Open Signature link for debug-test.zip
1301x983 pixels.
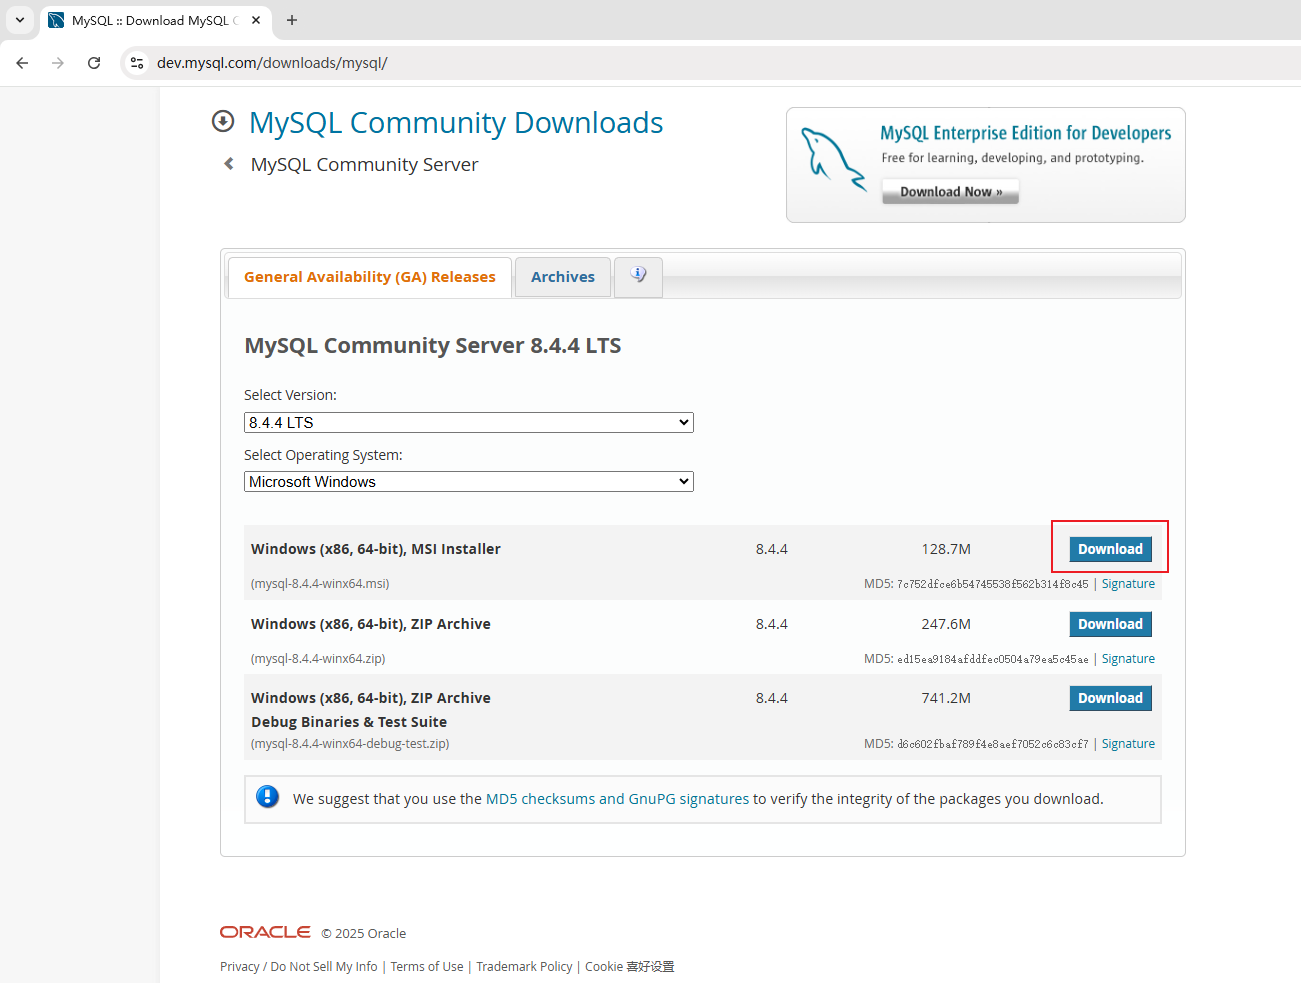[x=1128, y=744]
